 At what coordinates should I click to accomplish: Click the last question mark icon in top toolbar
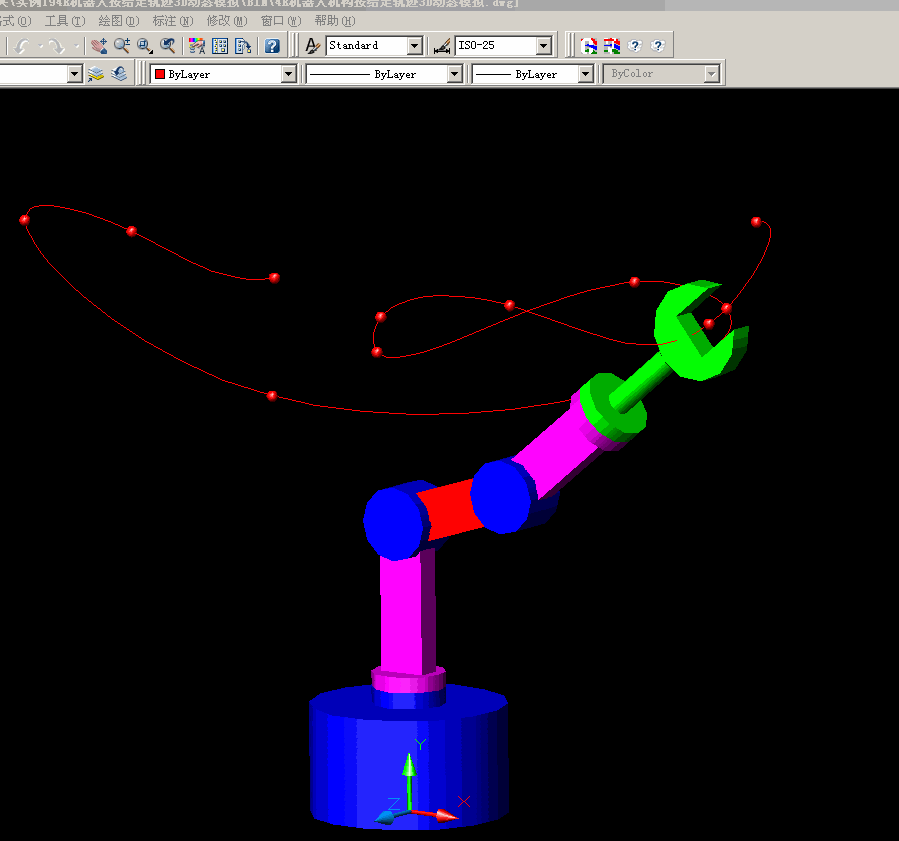[658, 46]
